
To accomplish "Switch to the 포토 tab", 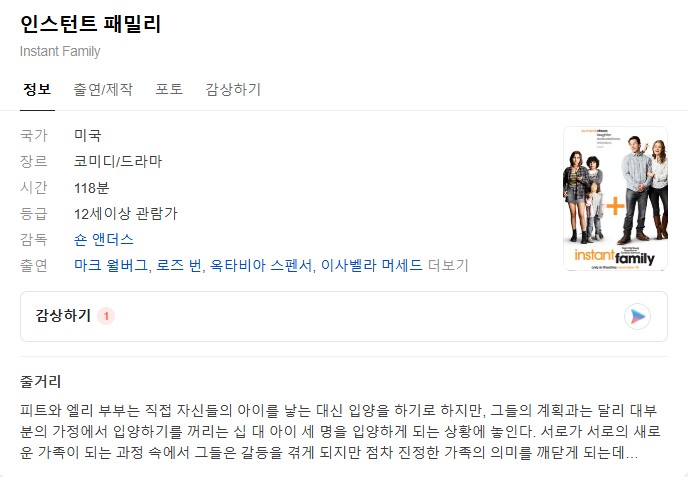I will point(169,90).
